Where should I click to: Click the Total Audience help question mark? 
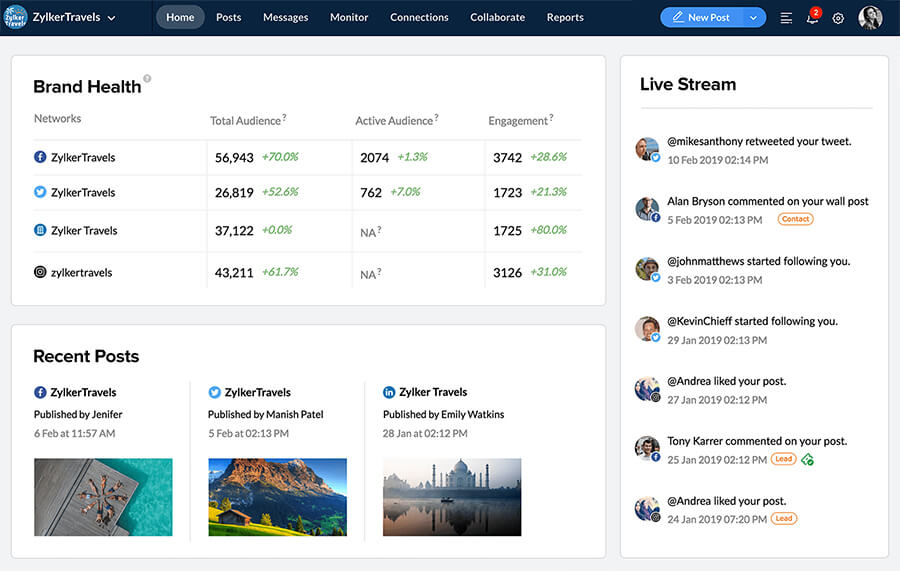click(284, 118)
